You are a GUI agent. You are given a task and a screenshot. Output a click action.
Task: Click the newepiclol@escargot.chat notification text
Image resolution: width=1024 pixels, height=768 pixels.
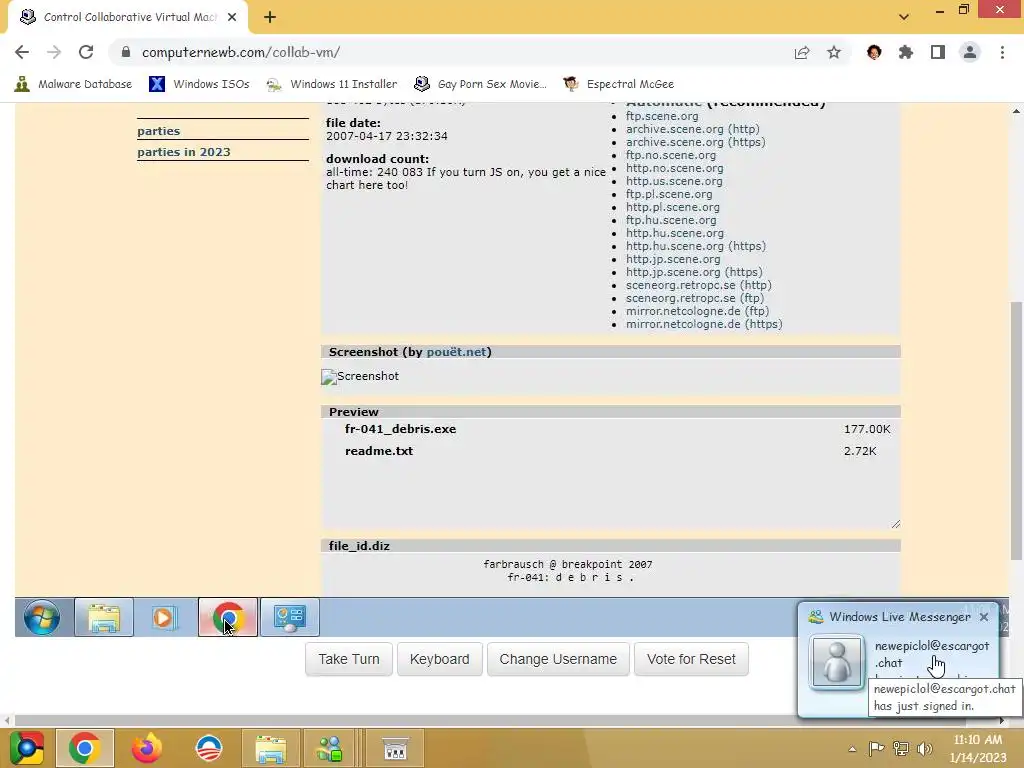[931, 654]
